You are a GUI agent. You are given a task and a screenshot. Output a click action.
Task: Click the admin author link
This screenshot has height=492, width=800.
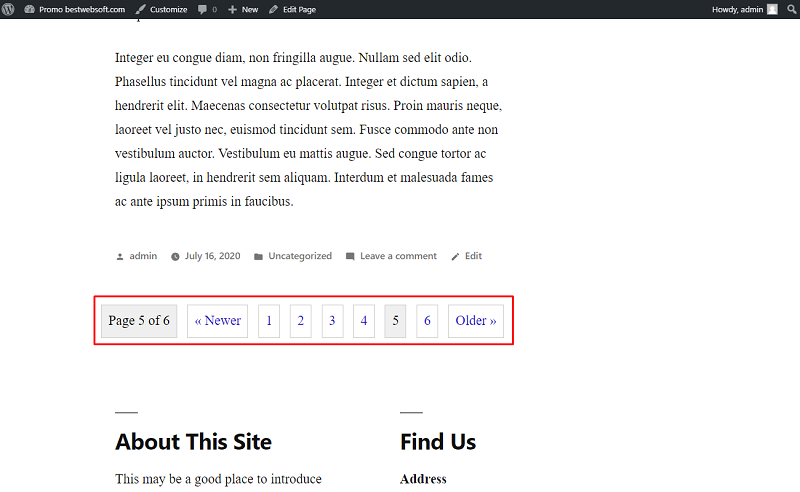click(143, 256)
